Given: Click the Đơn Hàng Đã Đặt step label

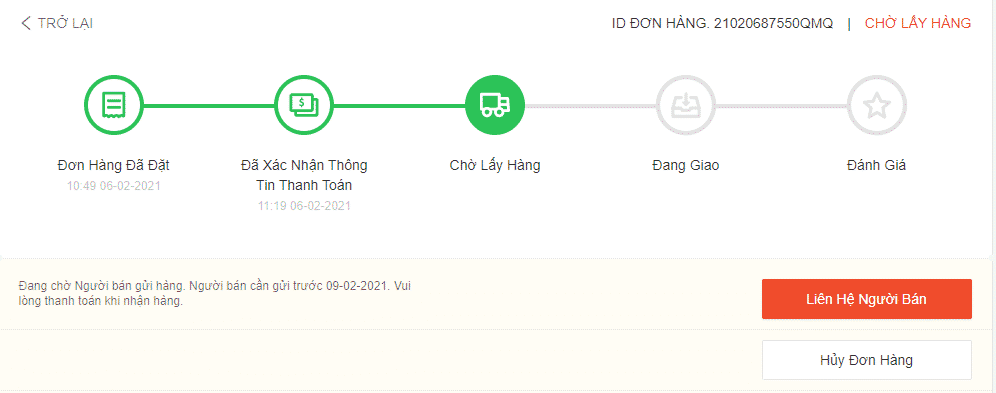Looking at the screenshot, I should [114, 166].
